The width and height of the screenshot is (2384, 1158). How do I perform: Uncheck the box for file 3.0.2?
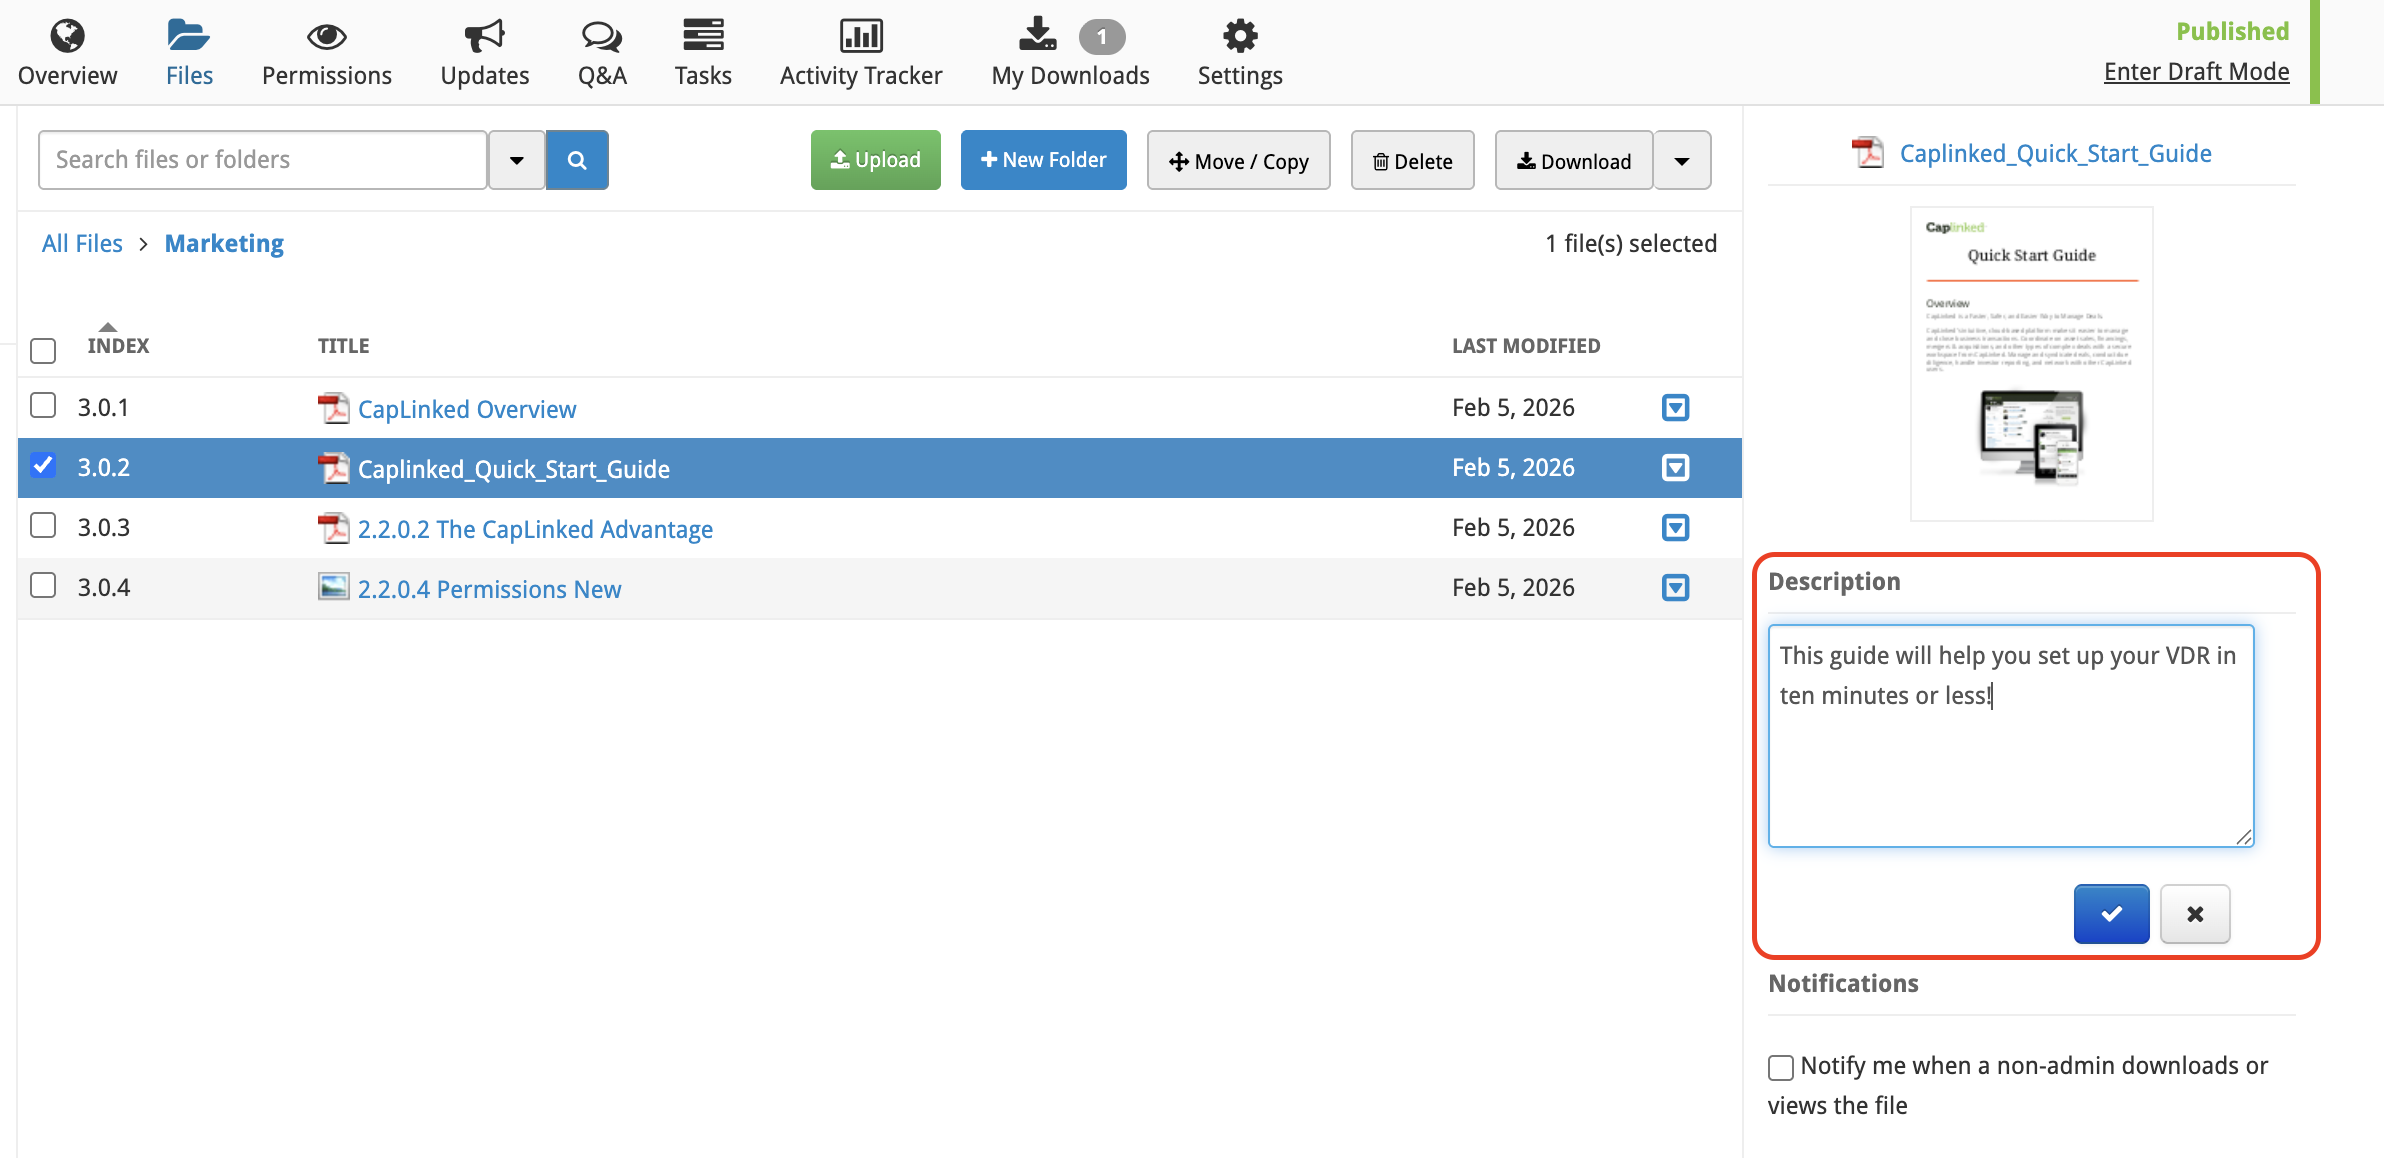pyautogui.click(x=43, y=465)
